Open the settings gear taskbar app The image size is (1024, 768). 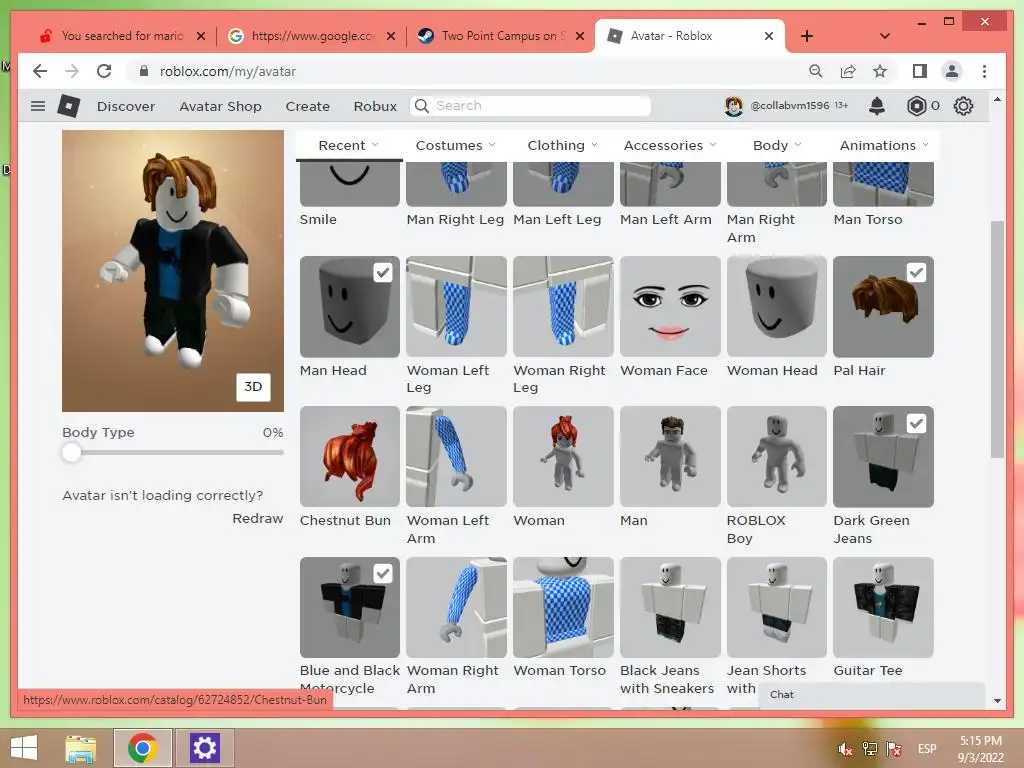[x=204, y=748]
